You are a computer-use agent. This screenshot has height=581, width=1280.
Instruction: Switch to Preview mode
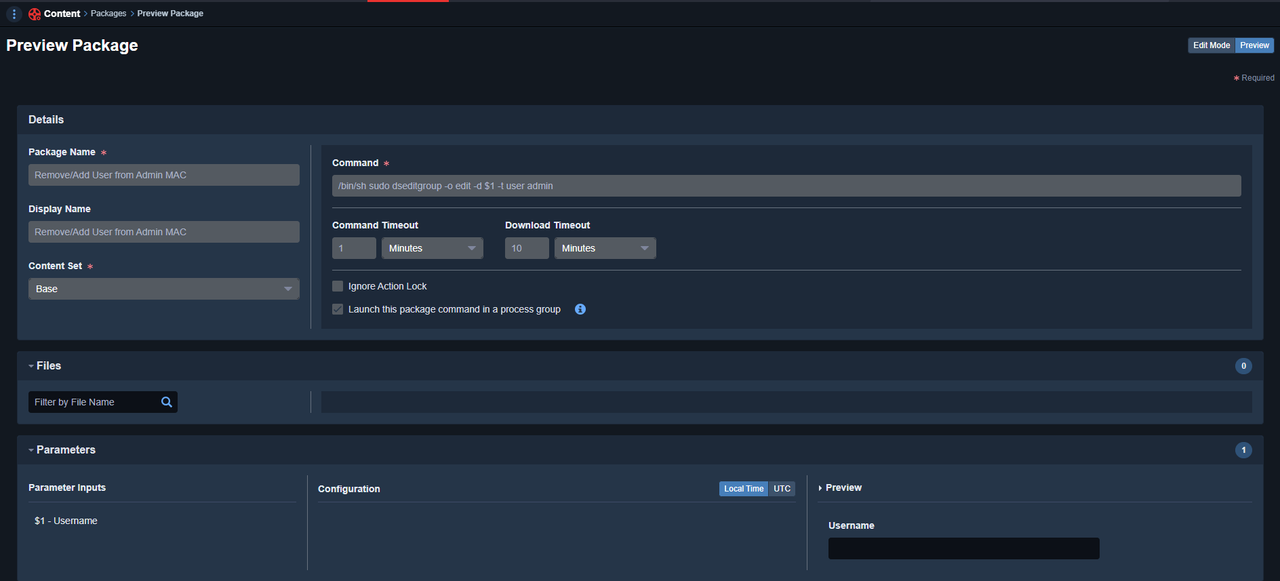1254,45
